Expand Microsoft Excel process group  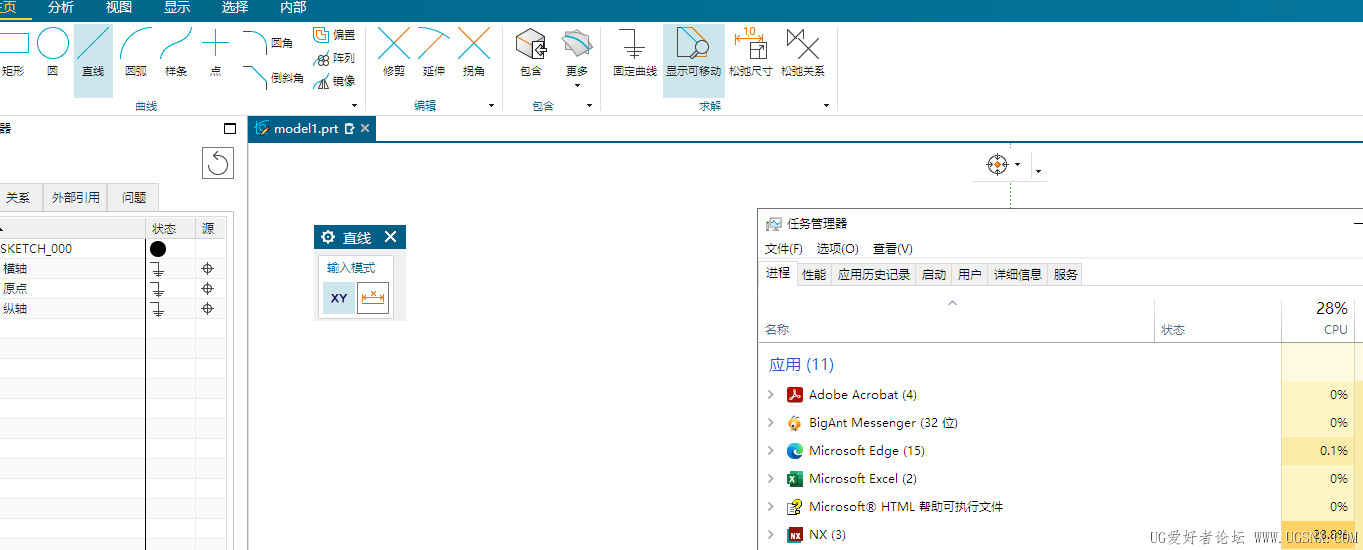(770, 479)
